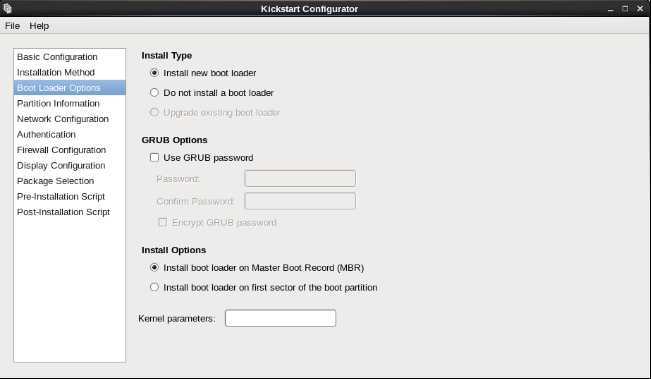Close the Kickstart Configurator window
The width and height of the screenshot is (651, 379).
tap(640, 8)
